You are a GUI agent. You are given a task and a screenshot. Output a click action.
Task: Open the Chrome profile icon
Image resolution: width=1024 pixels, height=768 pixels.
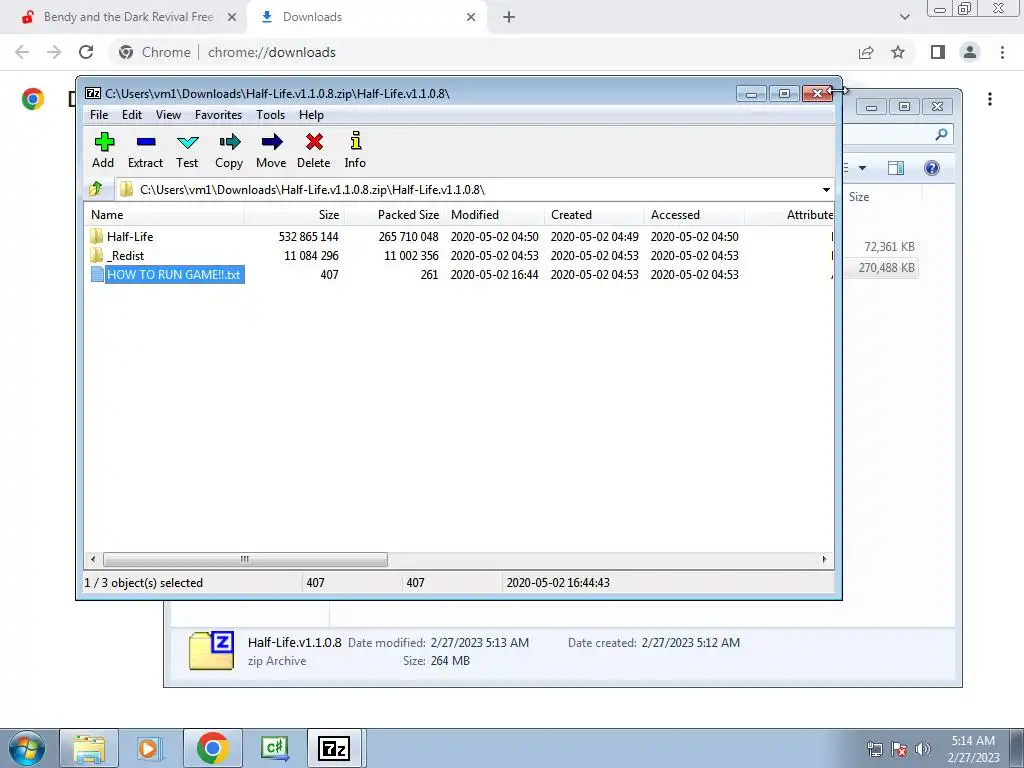point(970,52)
